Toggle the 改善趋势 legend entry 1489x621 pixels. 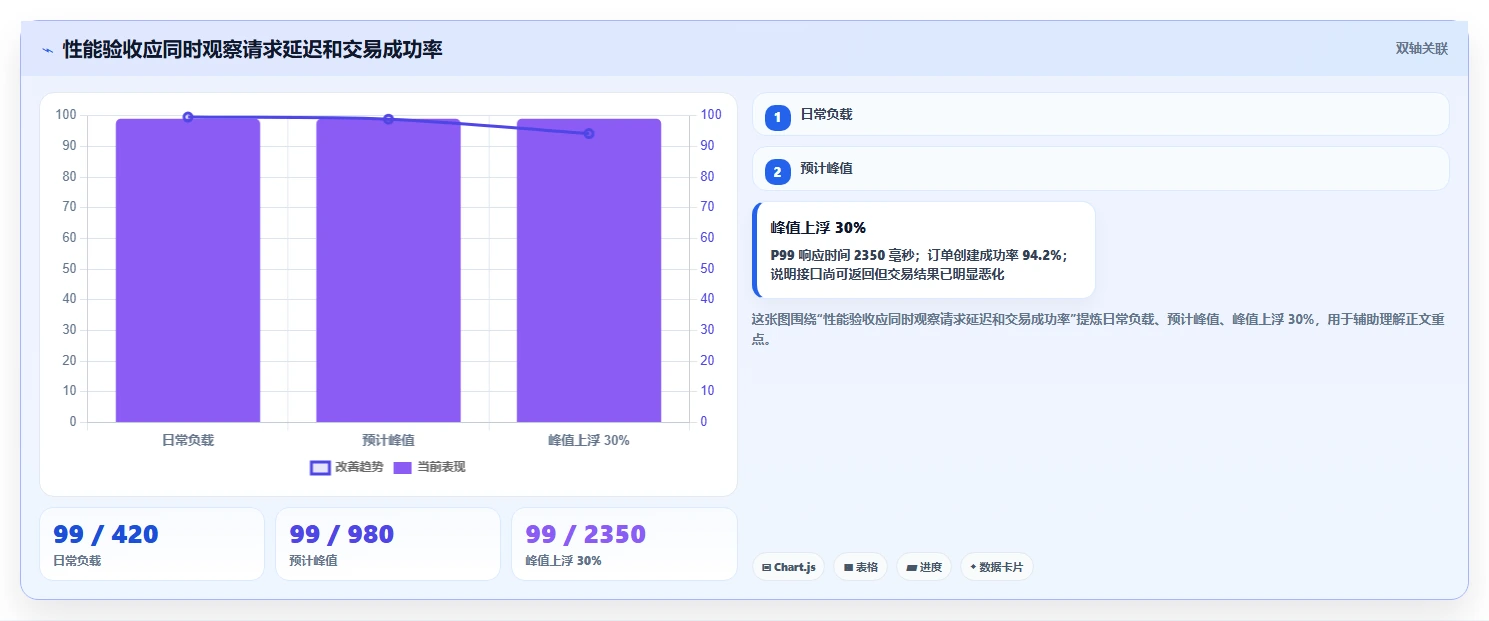pyautogui.click(x=347, y=467)
